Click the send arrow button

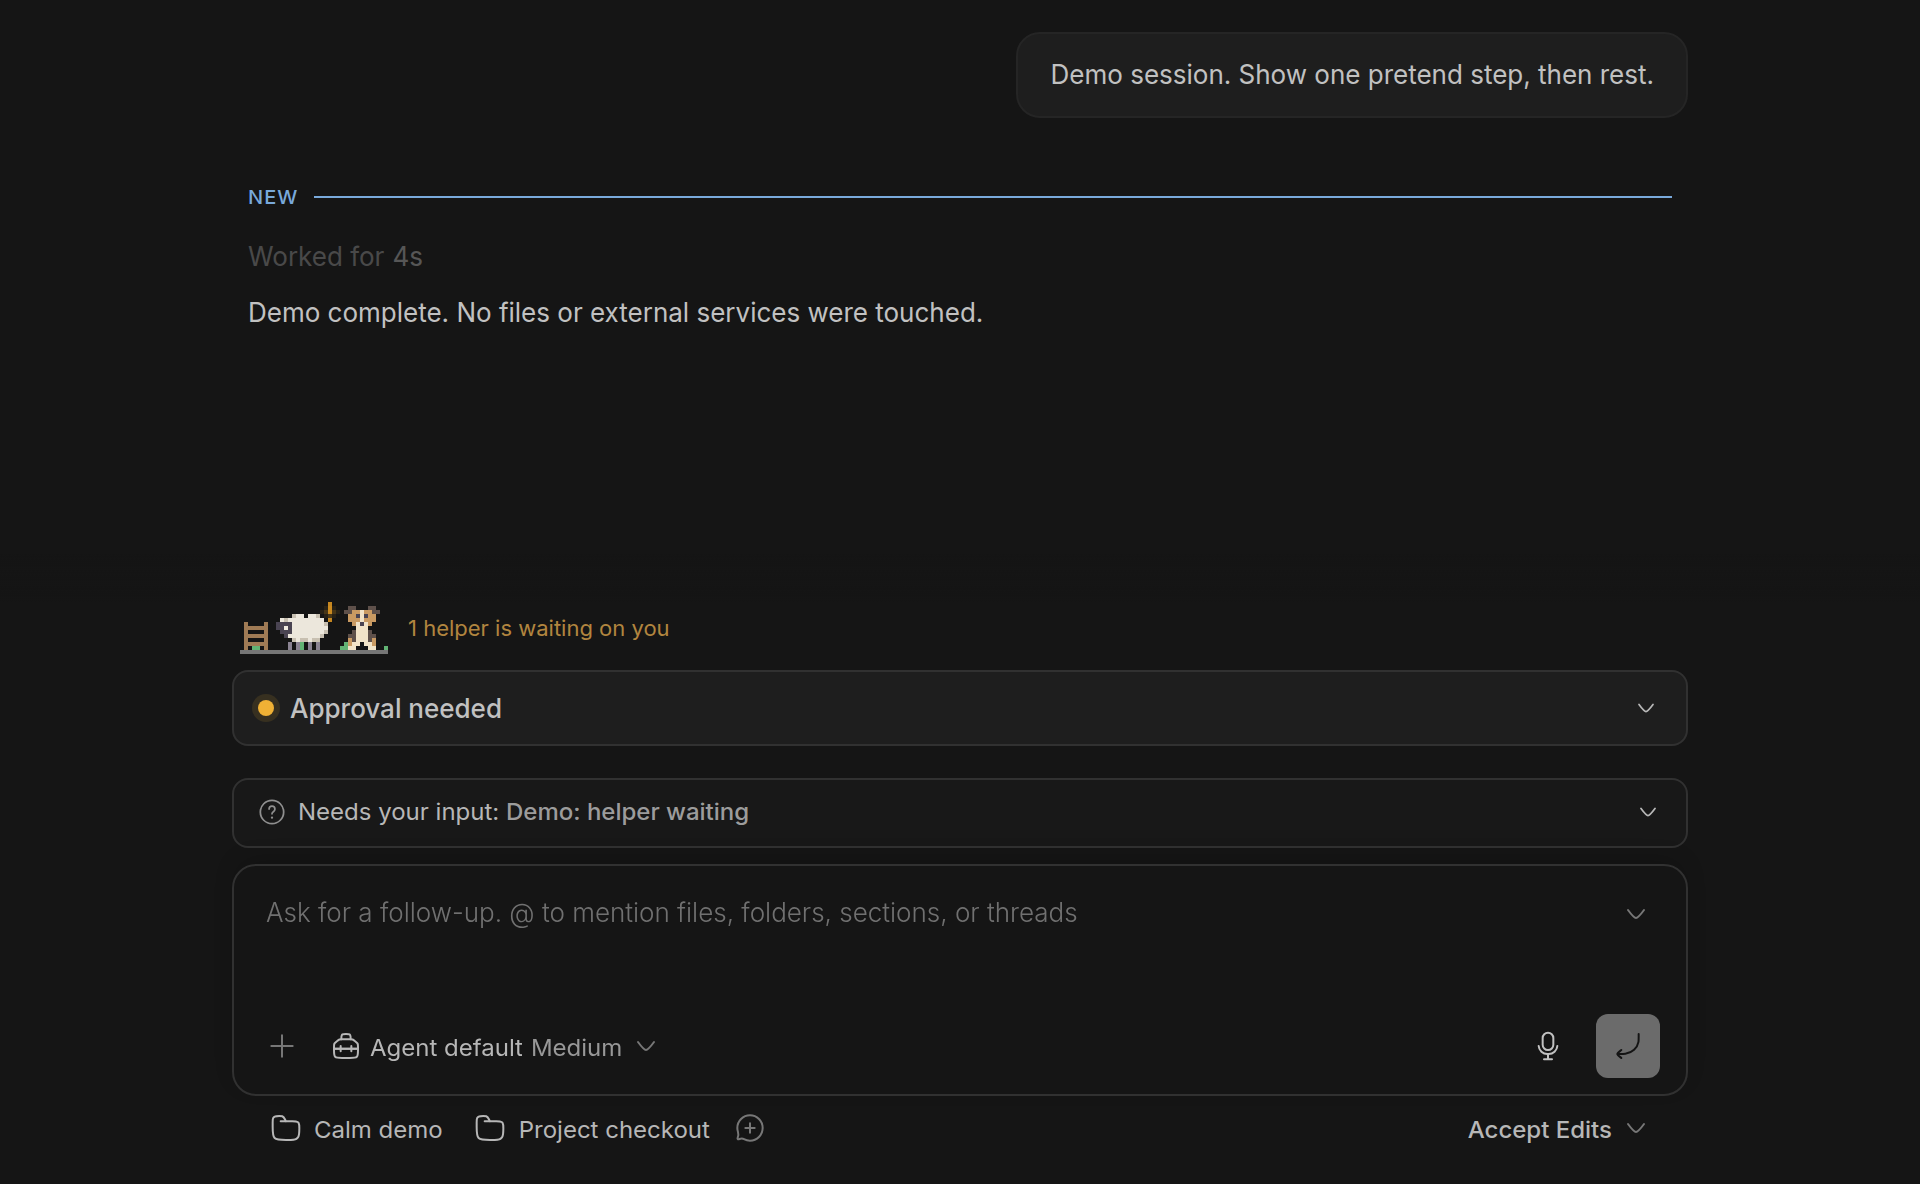click(x=1627, y=1046)
